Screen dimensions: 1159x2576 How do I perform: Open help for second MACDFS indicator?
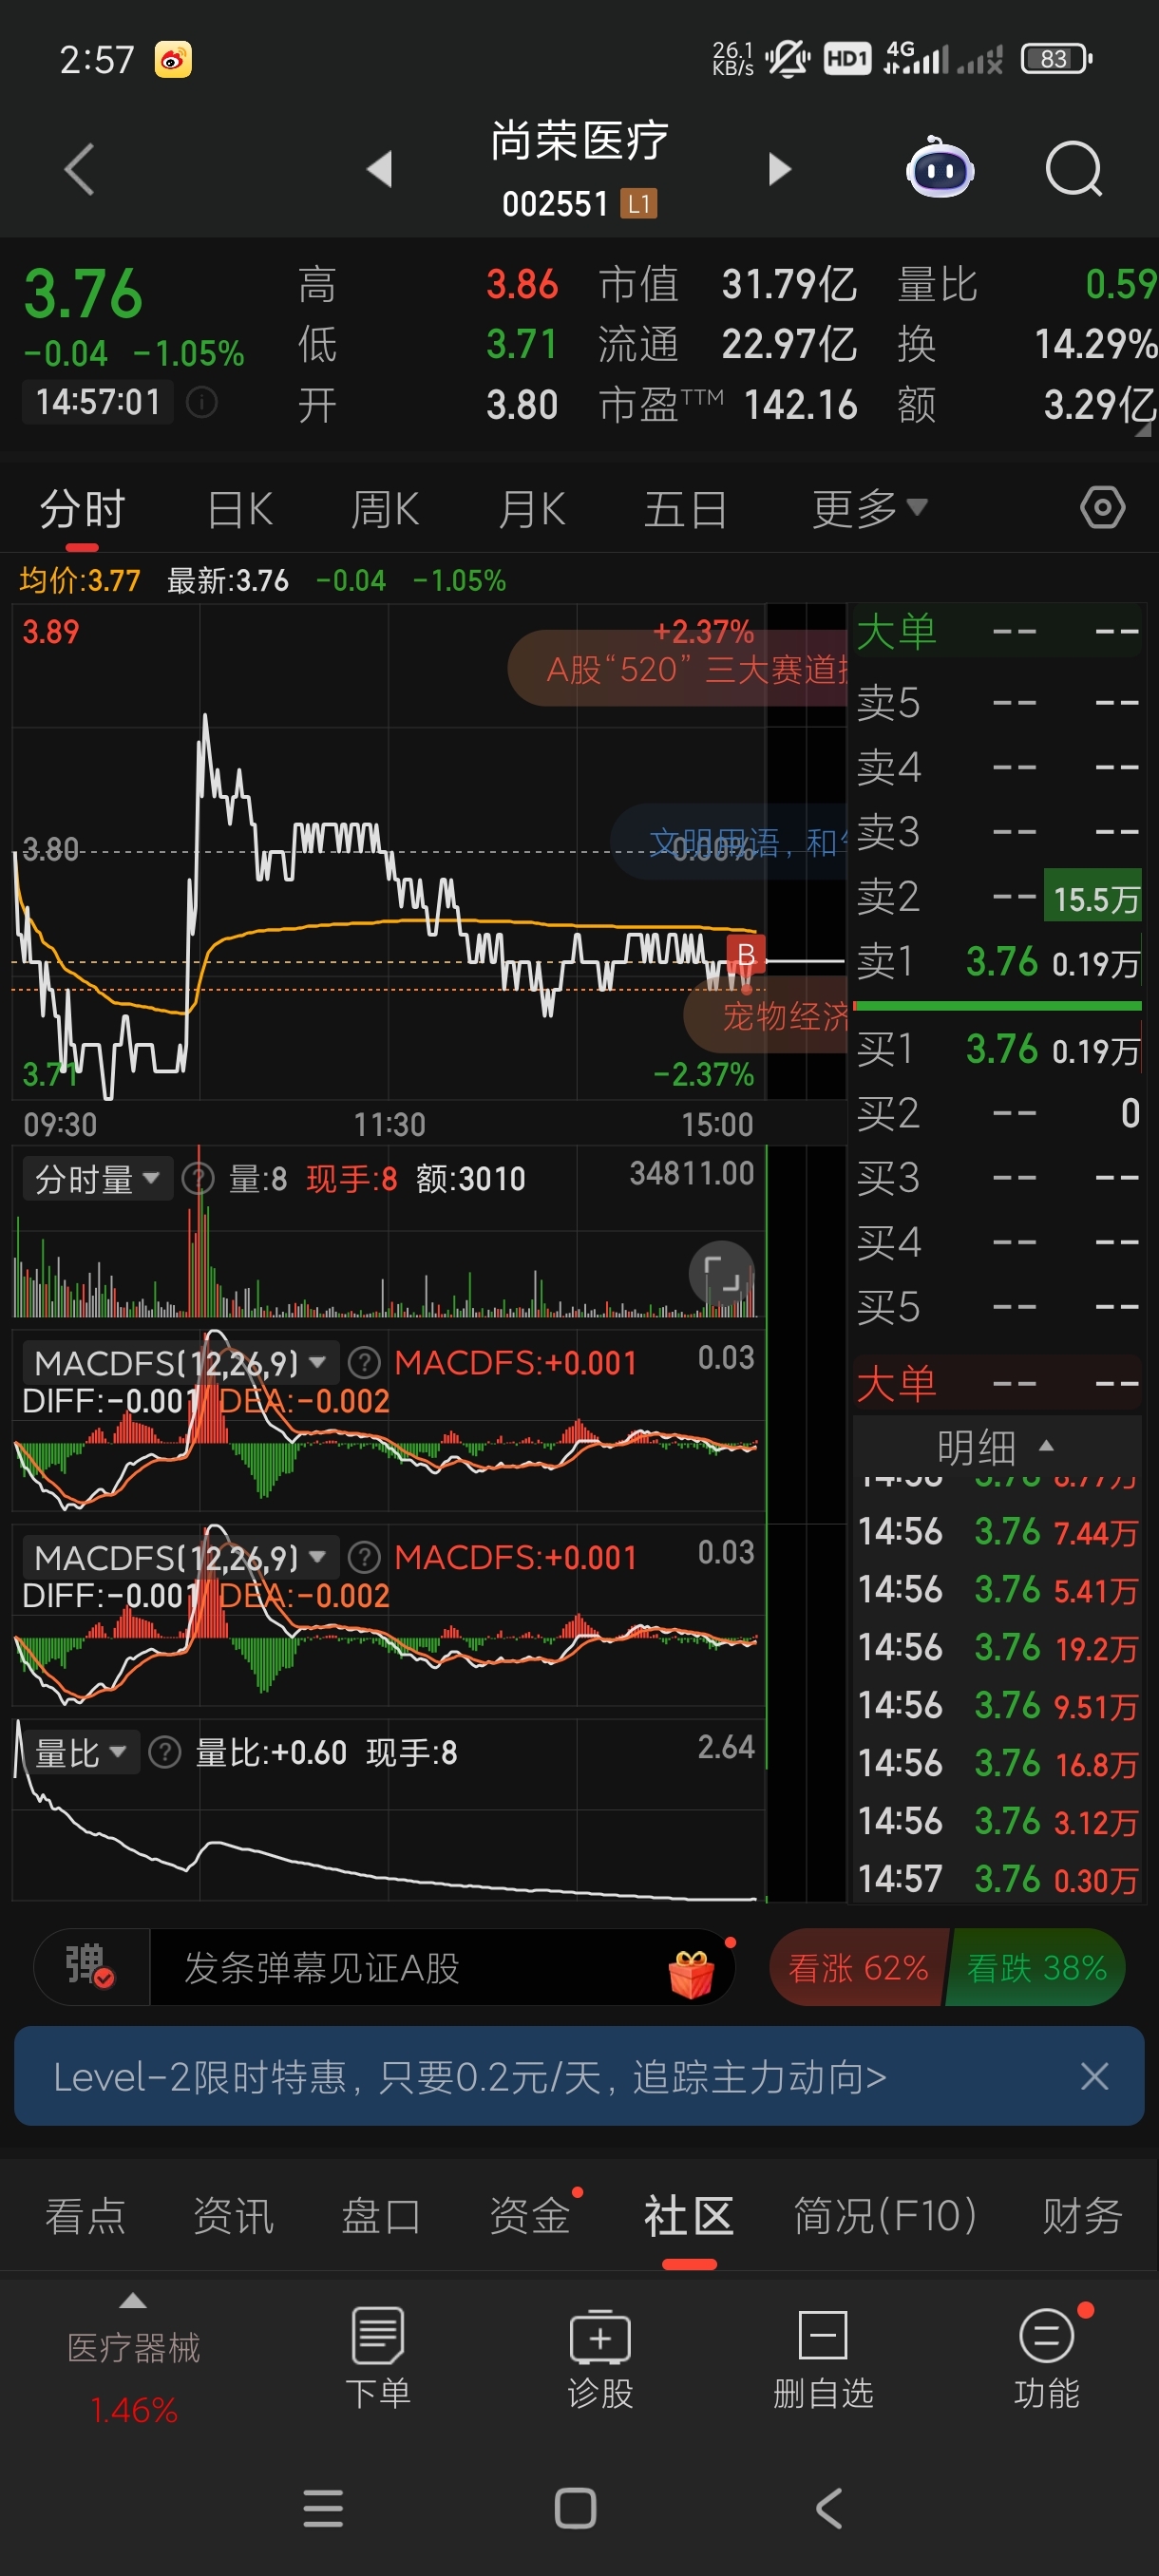364,1557
